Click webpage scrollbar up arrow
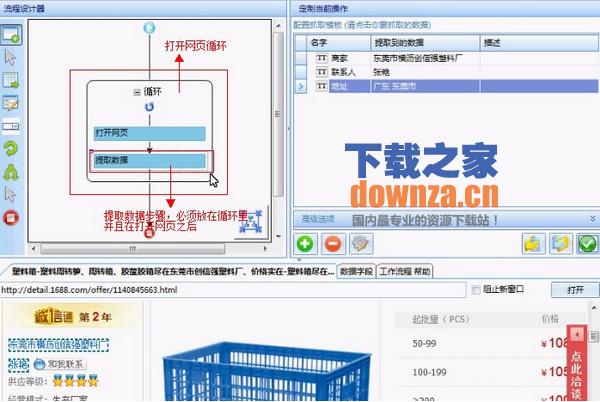This screenshot has height=402, width=600. point(593,308)
